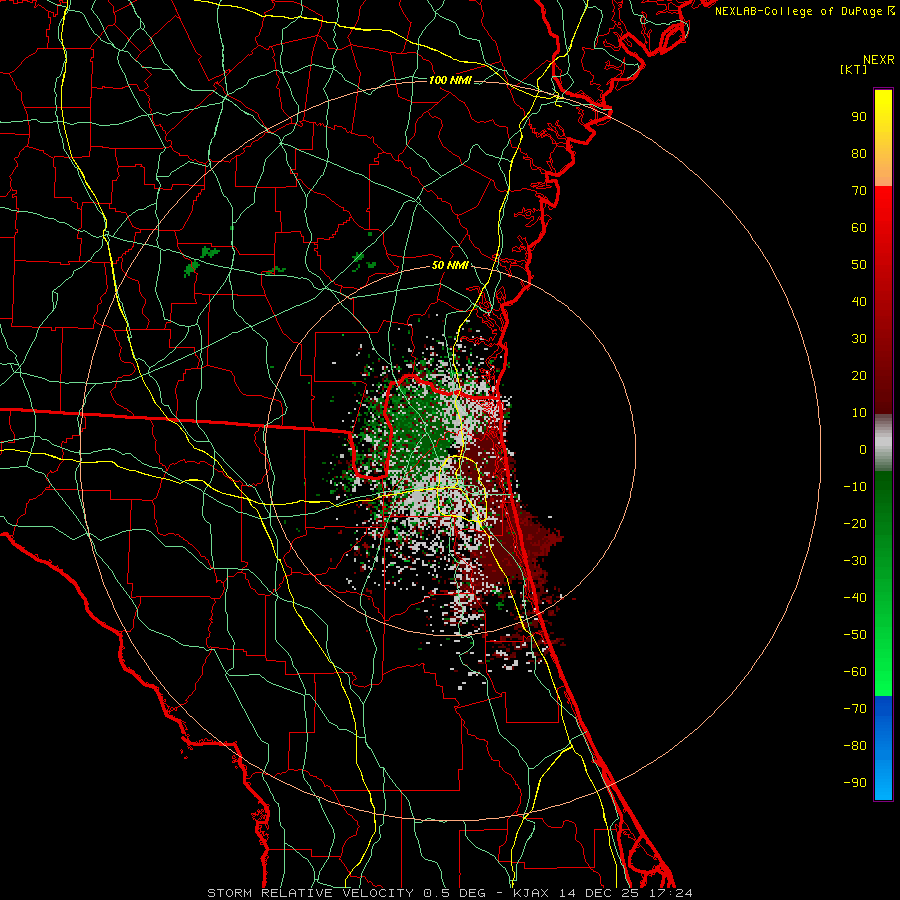Click the blue segment of the color bar

tap(883, 748)
